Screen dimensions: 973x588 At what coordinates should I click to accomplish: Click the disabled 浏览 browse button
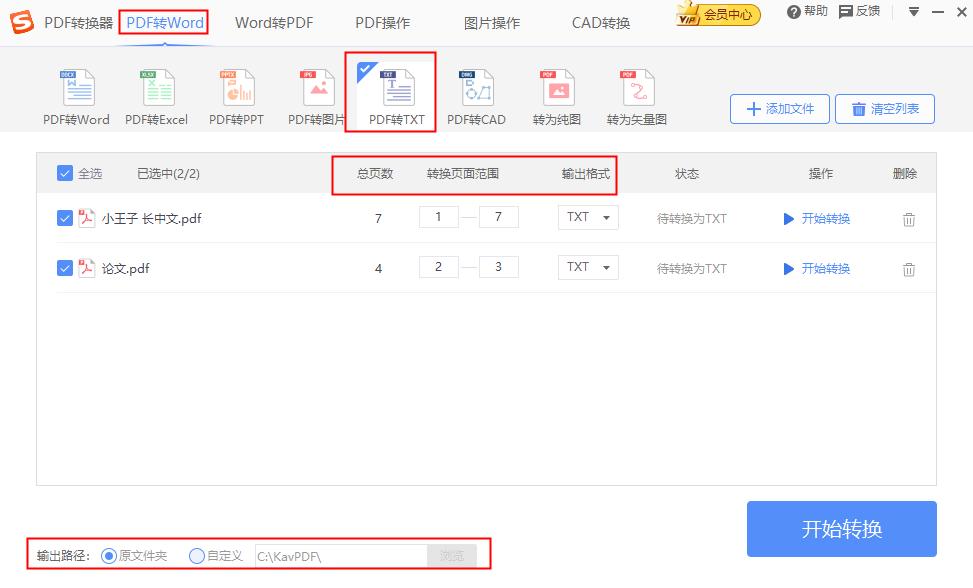coord(452,556)
